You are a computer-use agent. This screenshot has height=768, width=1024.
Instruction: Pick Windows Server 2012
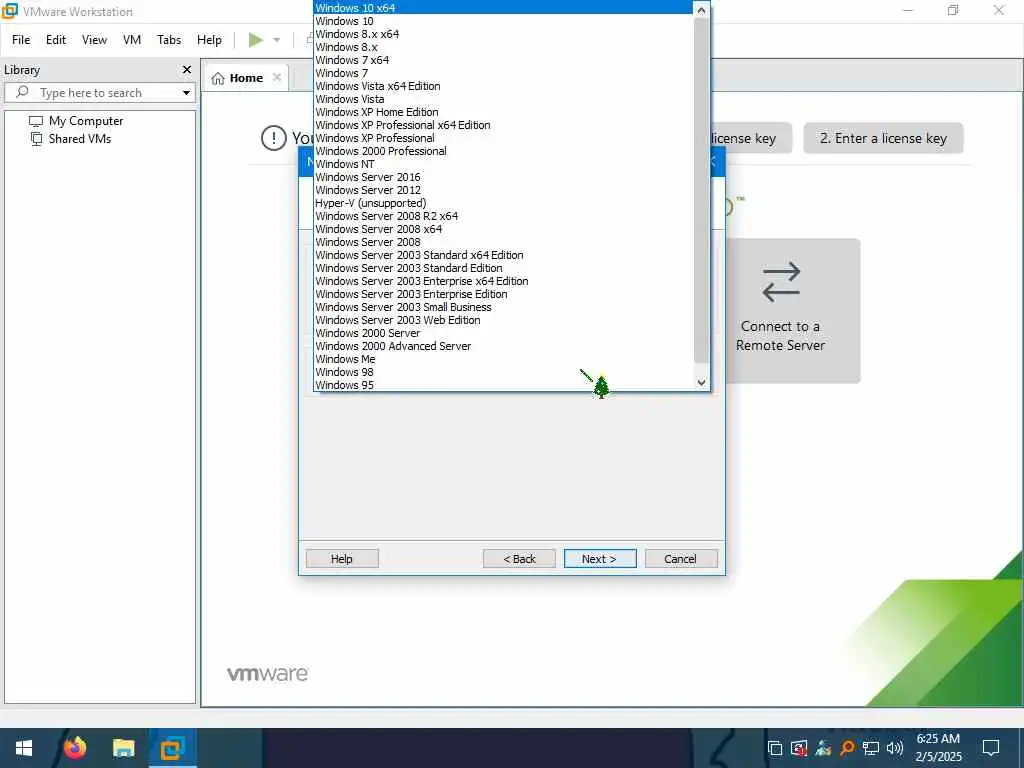coord(504,190)
